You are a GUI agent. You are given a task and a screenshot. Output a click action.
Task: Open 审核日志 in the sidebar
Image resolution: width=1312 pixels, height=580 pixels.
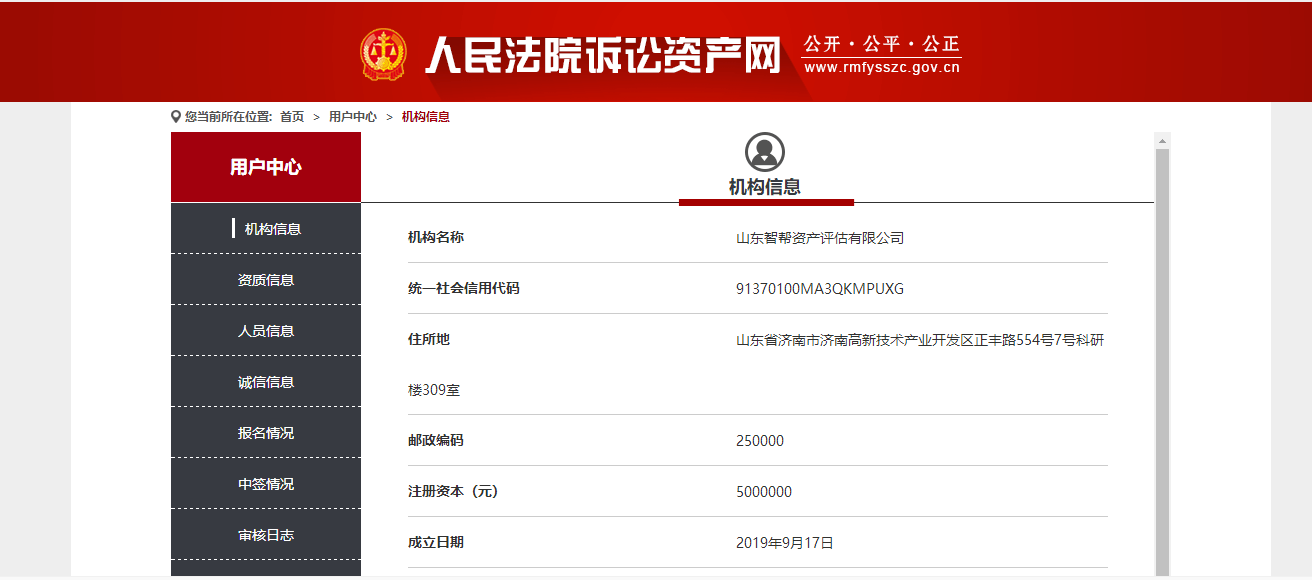[x=266, y=535]
